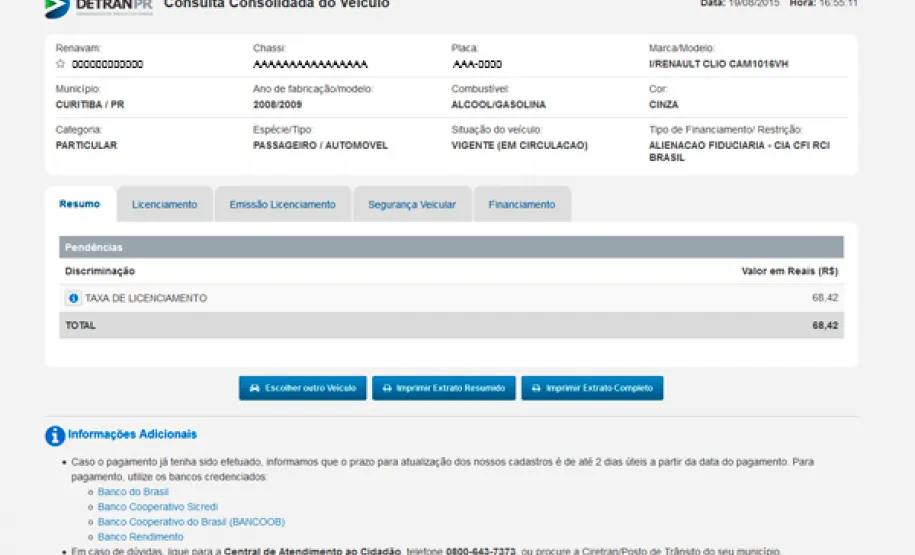915x555 pixels.
Task: Click the ALCOOL/GASOLINA fuel value
Action: [x=498, y=104]
